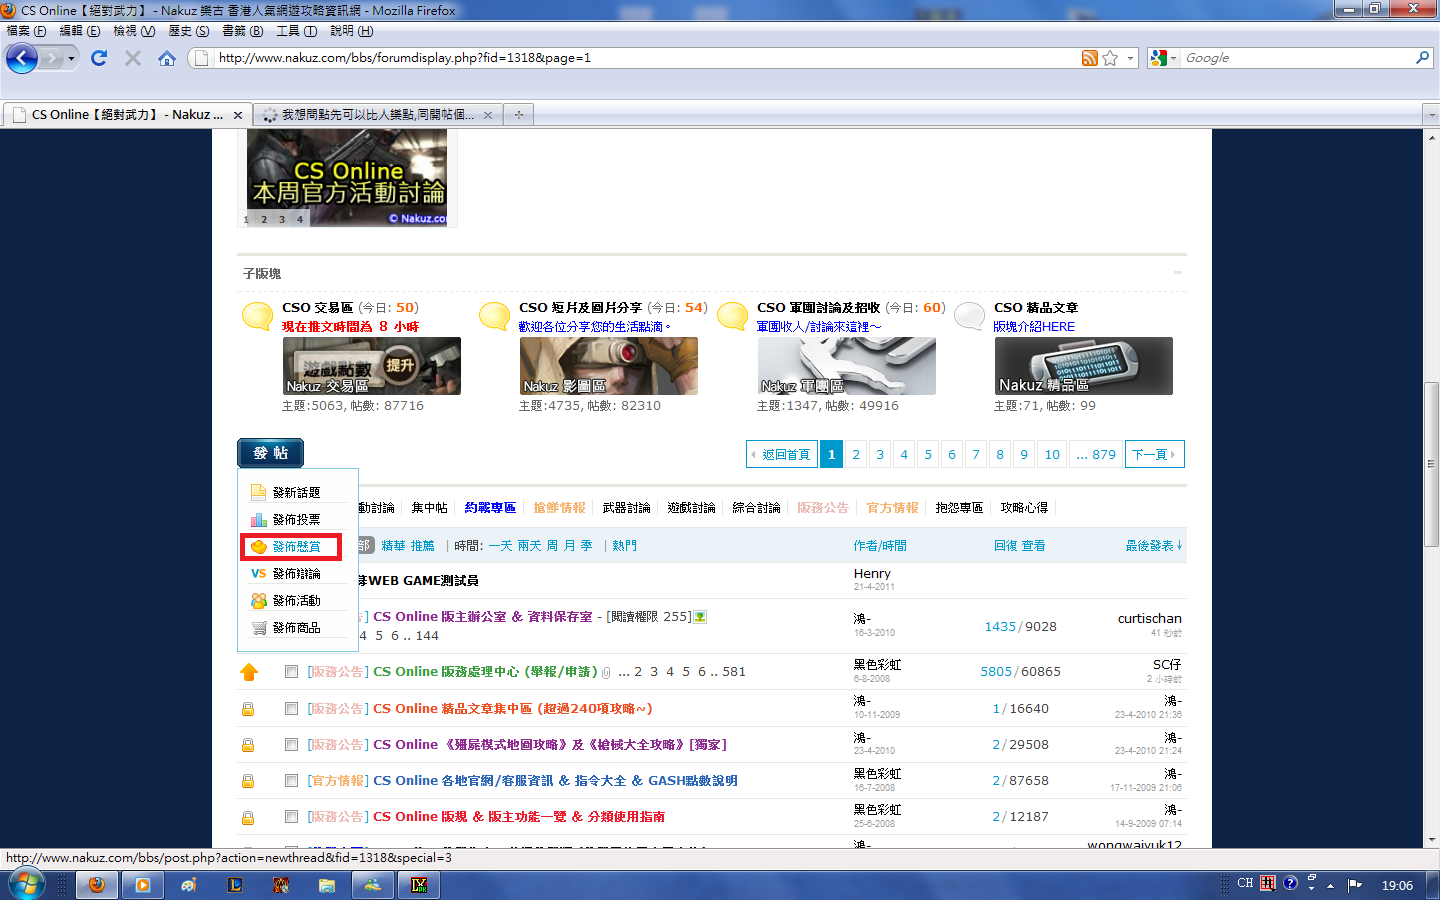The width and height of the screenshot is (1440, 900).
Task: Click the 下一頁 next page button
Action: [1154, 454]
